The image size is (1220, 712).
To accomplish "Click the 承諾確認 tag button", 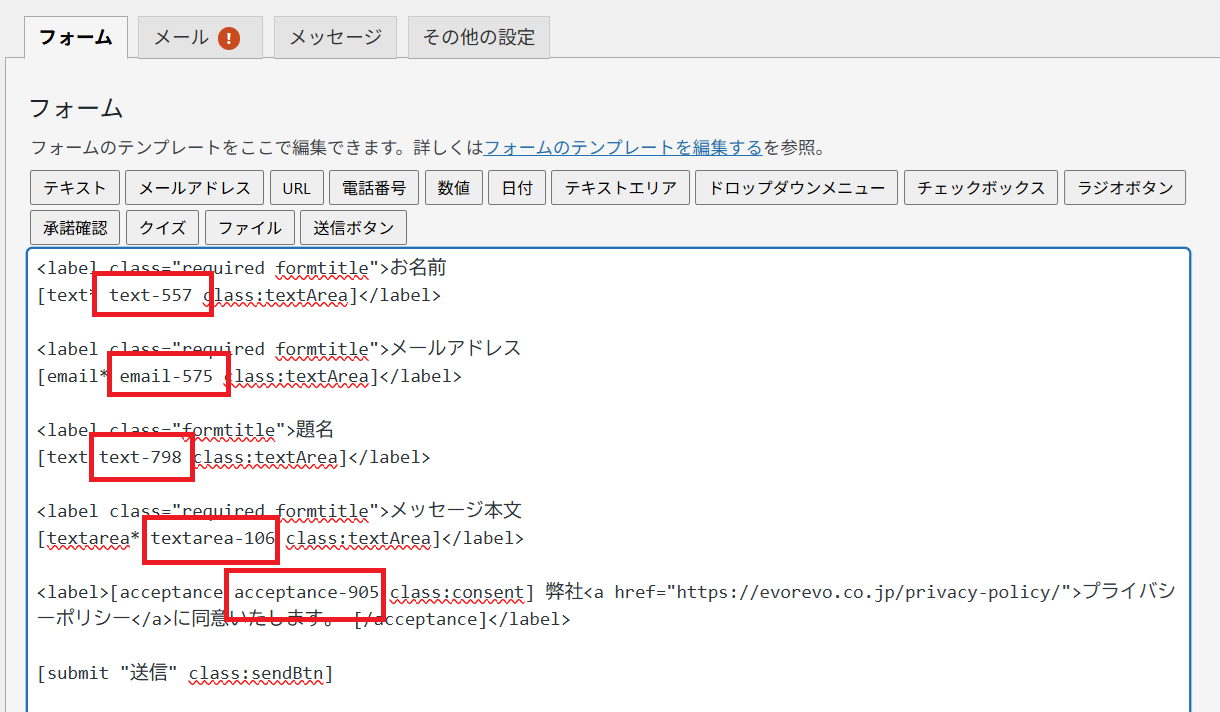I will point(75,228).
